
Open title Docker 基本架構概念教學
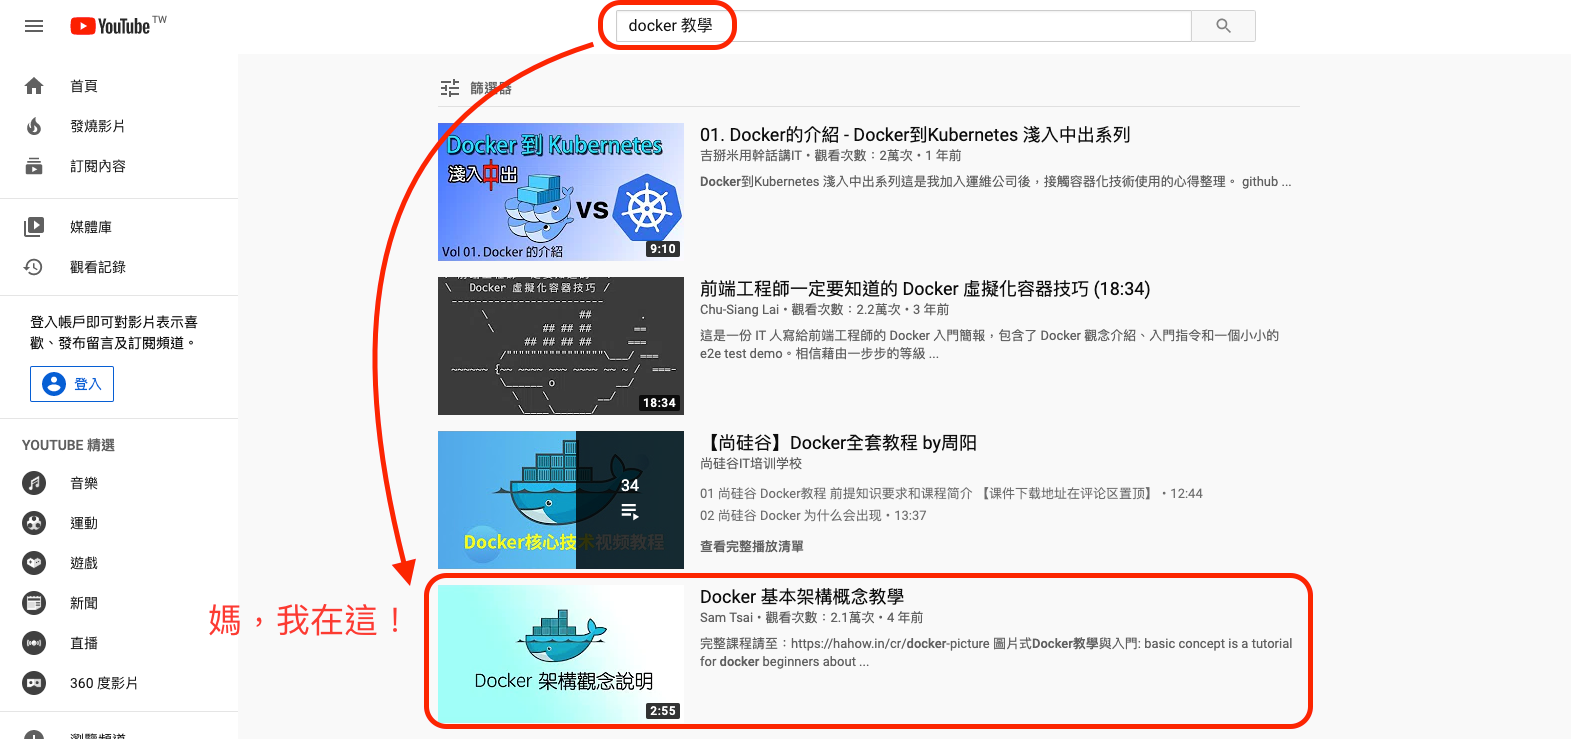802,597
